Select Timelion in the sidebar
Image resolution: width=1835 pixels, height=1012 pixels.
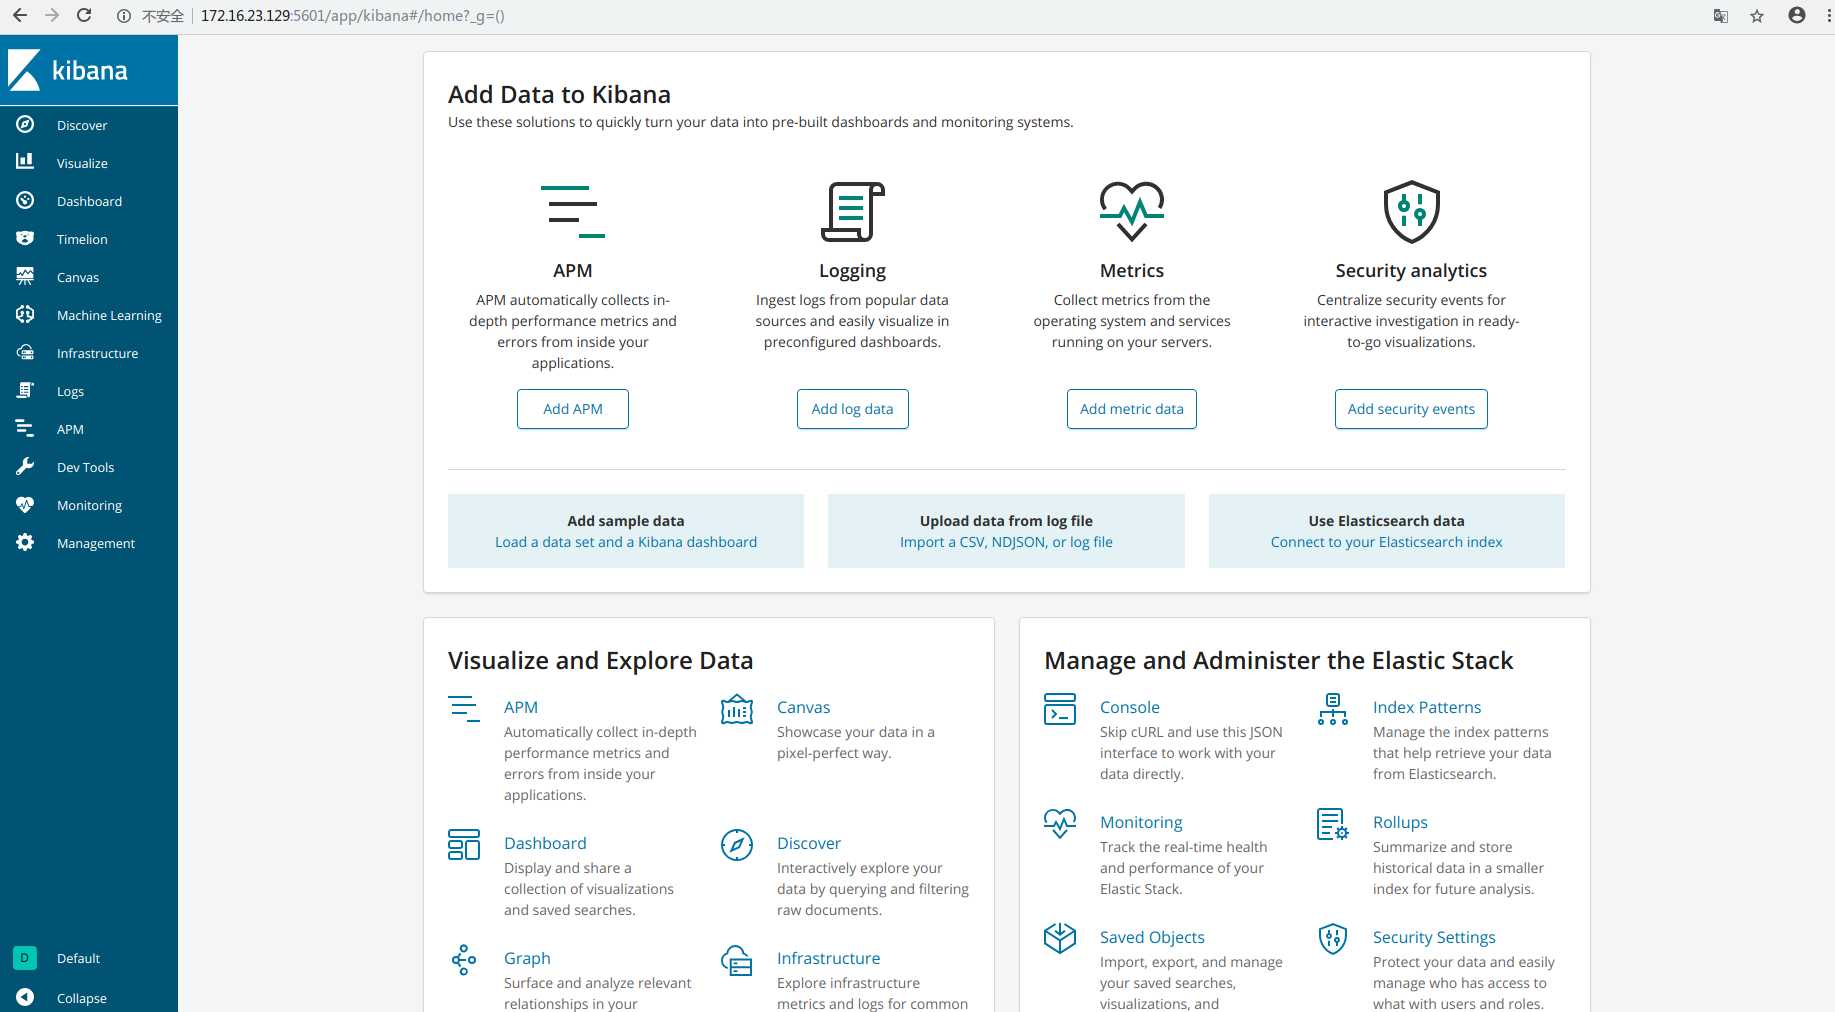coord(82,239)
